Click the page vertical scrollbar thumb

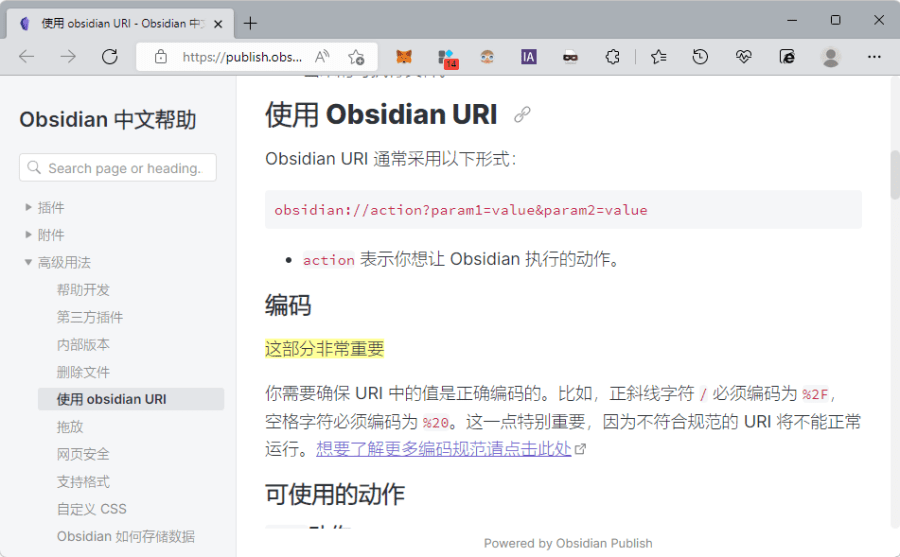894,175
